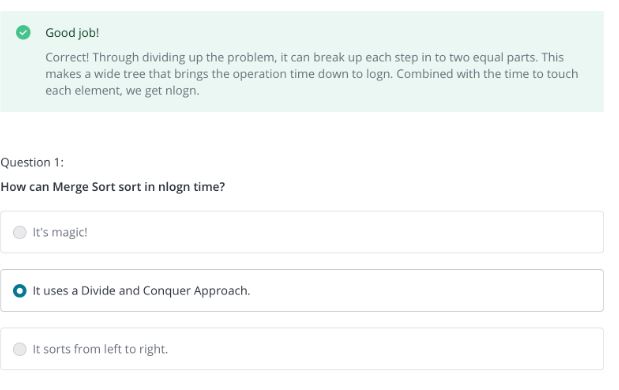This screenshot has width=619, height=390.
Task: Click "It sorts from left to right." label
Action: (100, 349)
